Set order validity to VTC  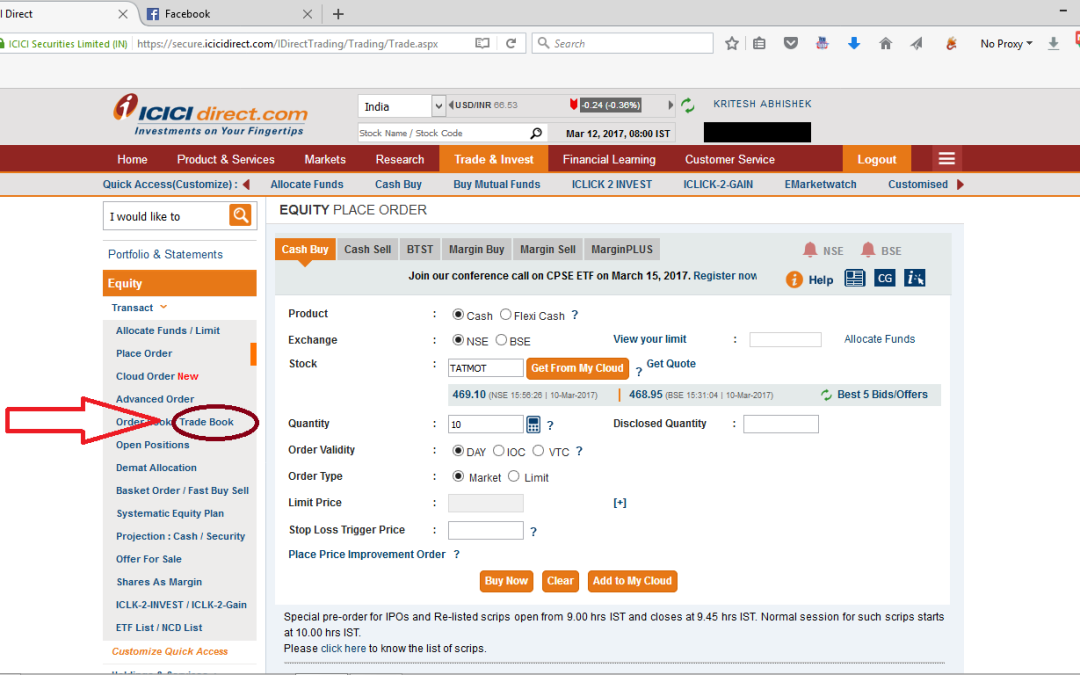click(539, 451)
